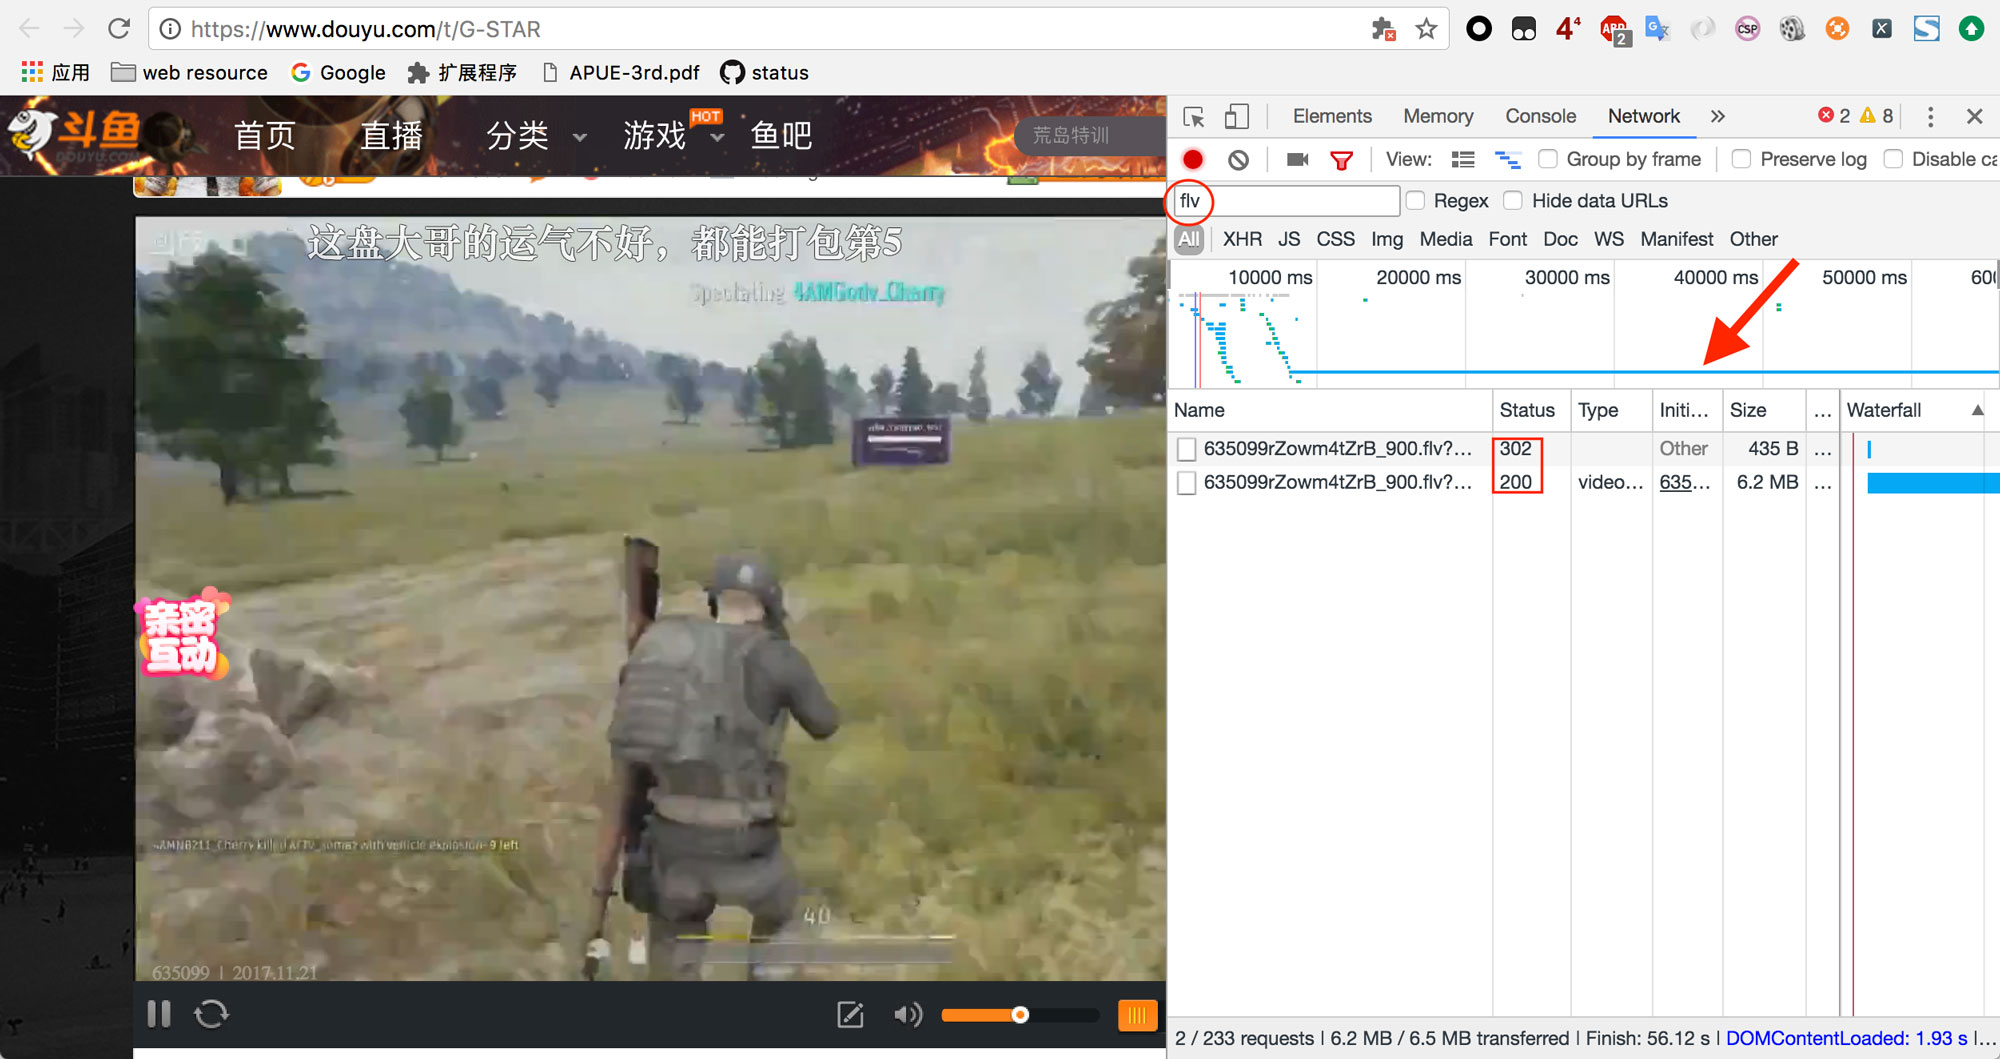Click the flv filter input field
2000x1059 pixels.
1287,201
